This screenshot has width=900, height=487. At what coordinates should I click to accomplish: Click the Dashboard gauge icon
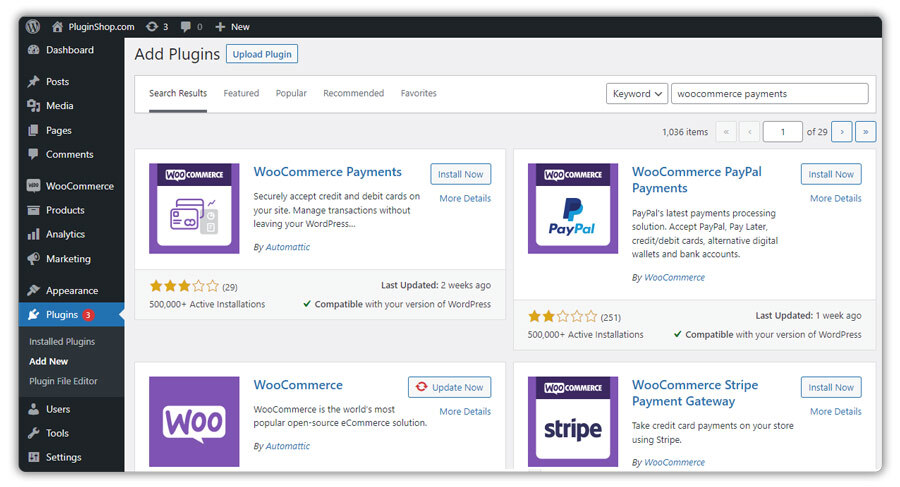pyautogui.click(x=33, y=50)
